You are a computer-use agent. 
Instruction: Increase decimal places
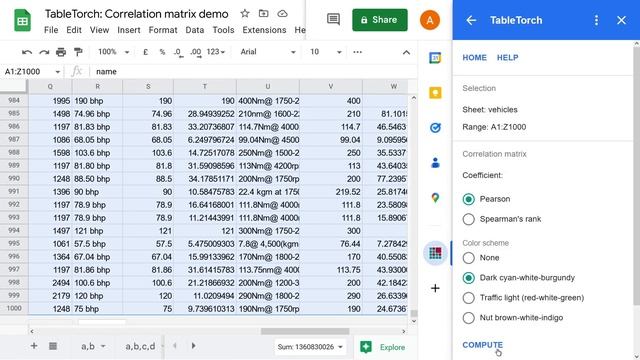point(196,52)
